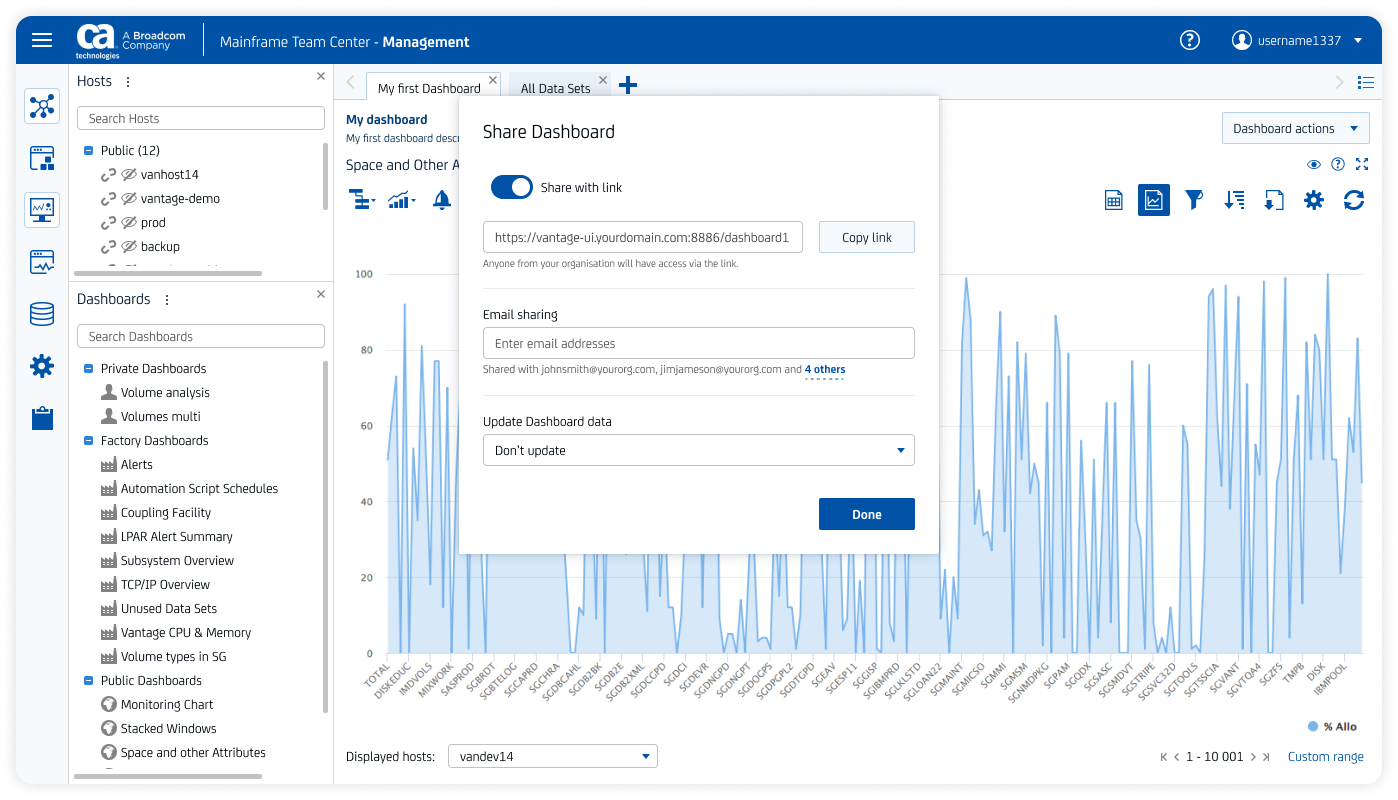Image resolution: width=1398 pixels, height=800 pixels.
Task: Click the export download icon
Action: pos(1274,200)
